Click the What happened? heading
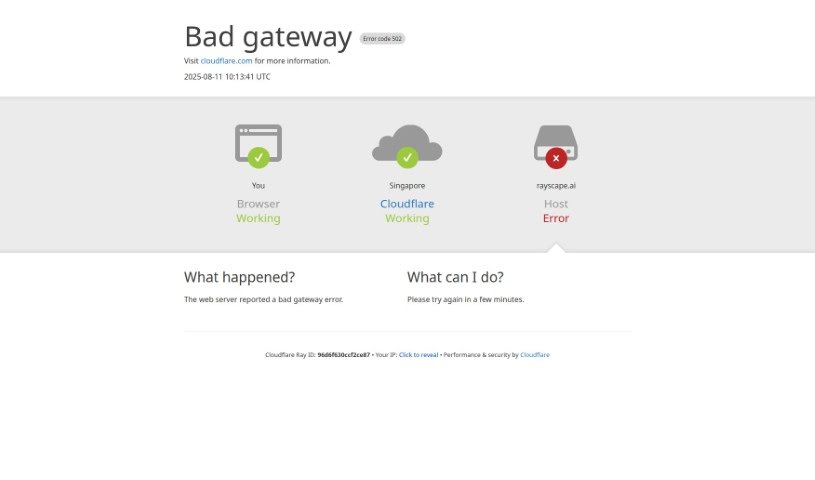 point(240,277)
